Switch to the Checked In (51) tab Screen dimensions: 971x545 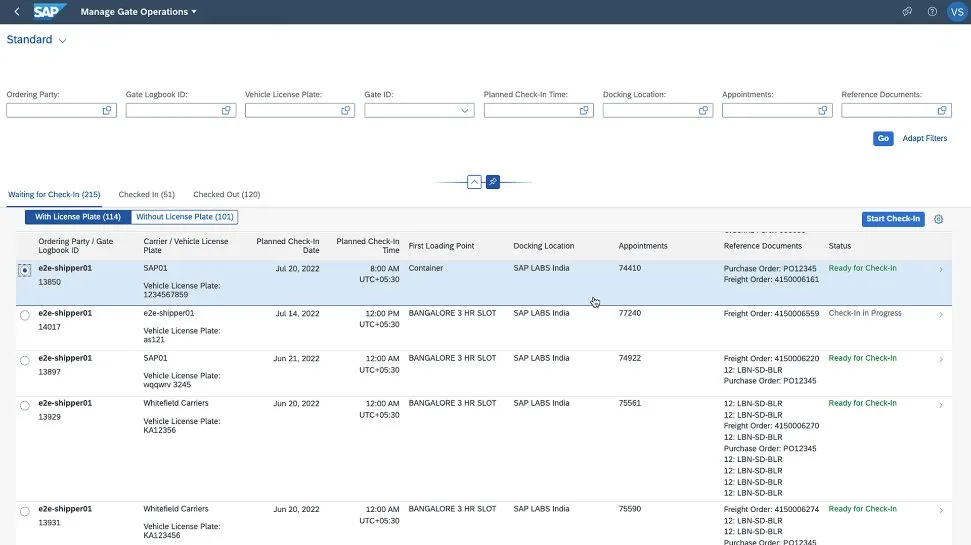tap(146, 194)
